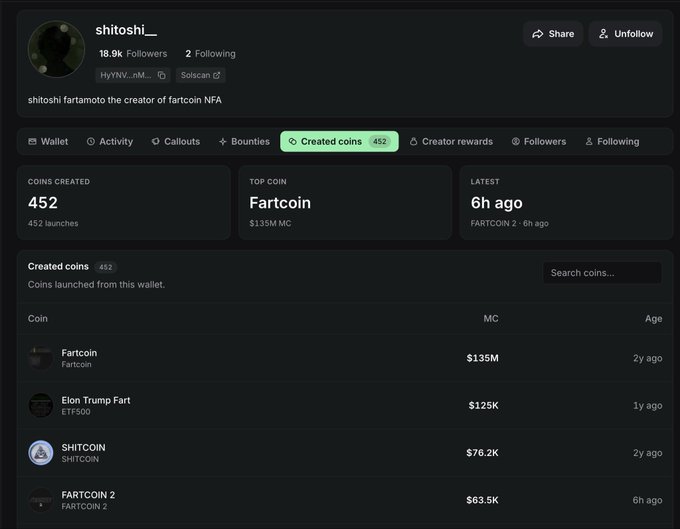Click the Coin column header

click(x=38, y=319)
